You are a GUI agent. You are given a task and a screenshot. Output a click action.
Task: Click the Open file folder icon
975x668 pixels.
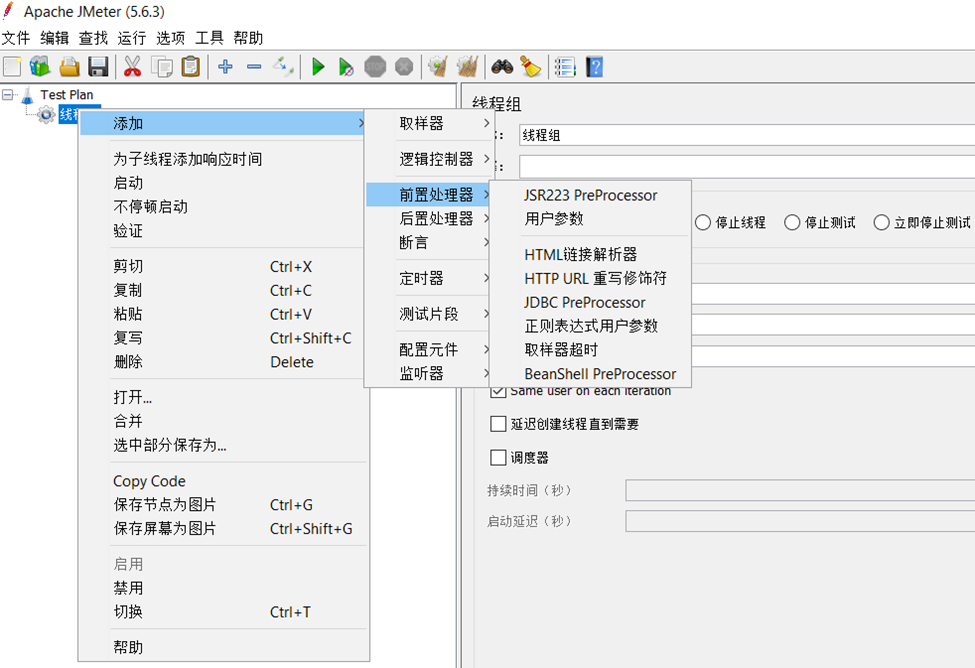[70, 67]
